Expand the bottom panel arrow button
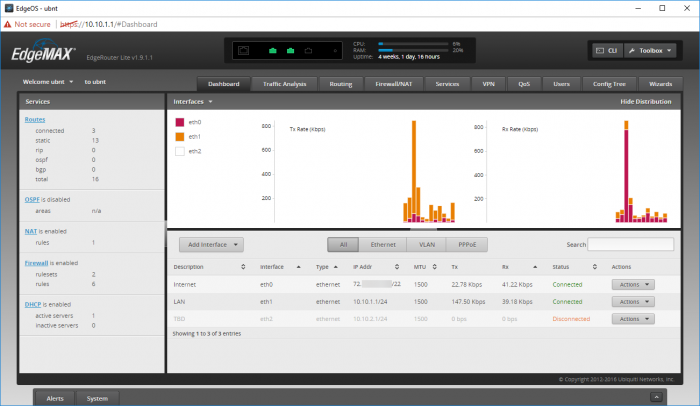This screenshot has width=700, height=406. tap(656, 397)
